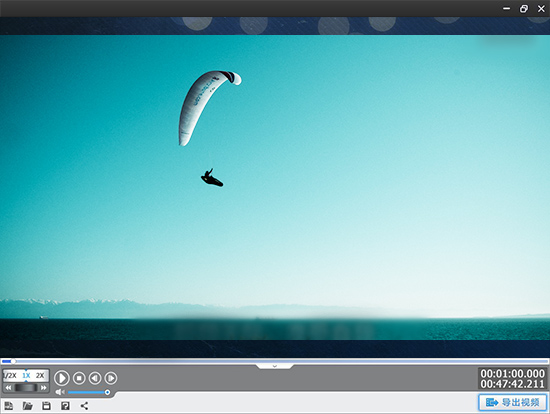This screenshot has height=414, width=550.
Task: Switch playback speed to 2X
Action: (40, 376)
